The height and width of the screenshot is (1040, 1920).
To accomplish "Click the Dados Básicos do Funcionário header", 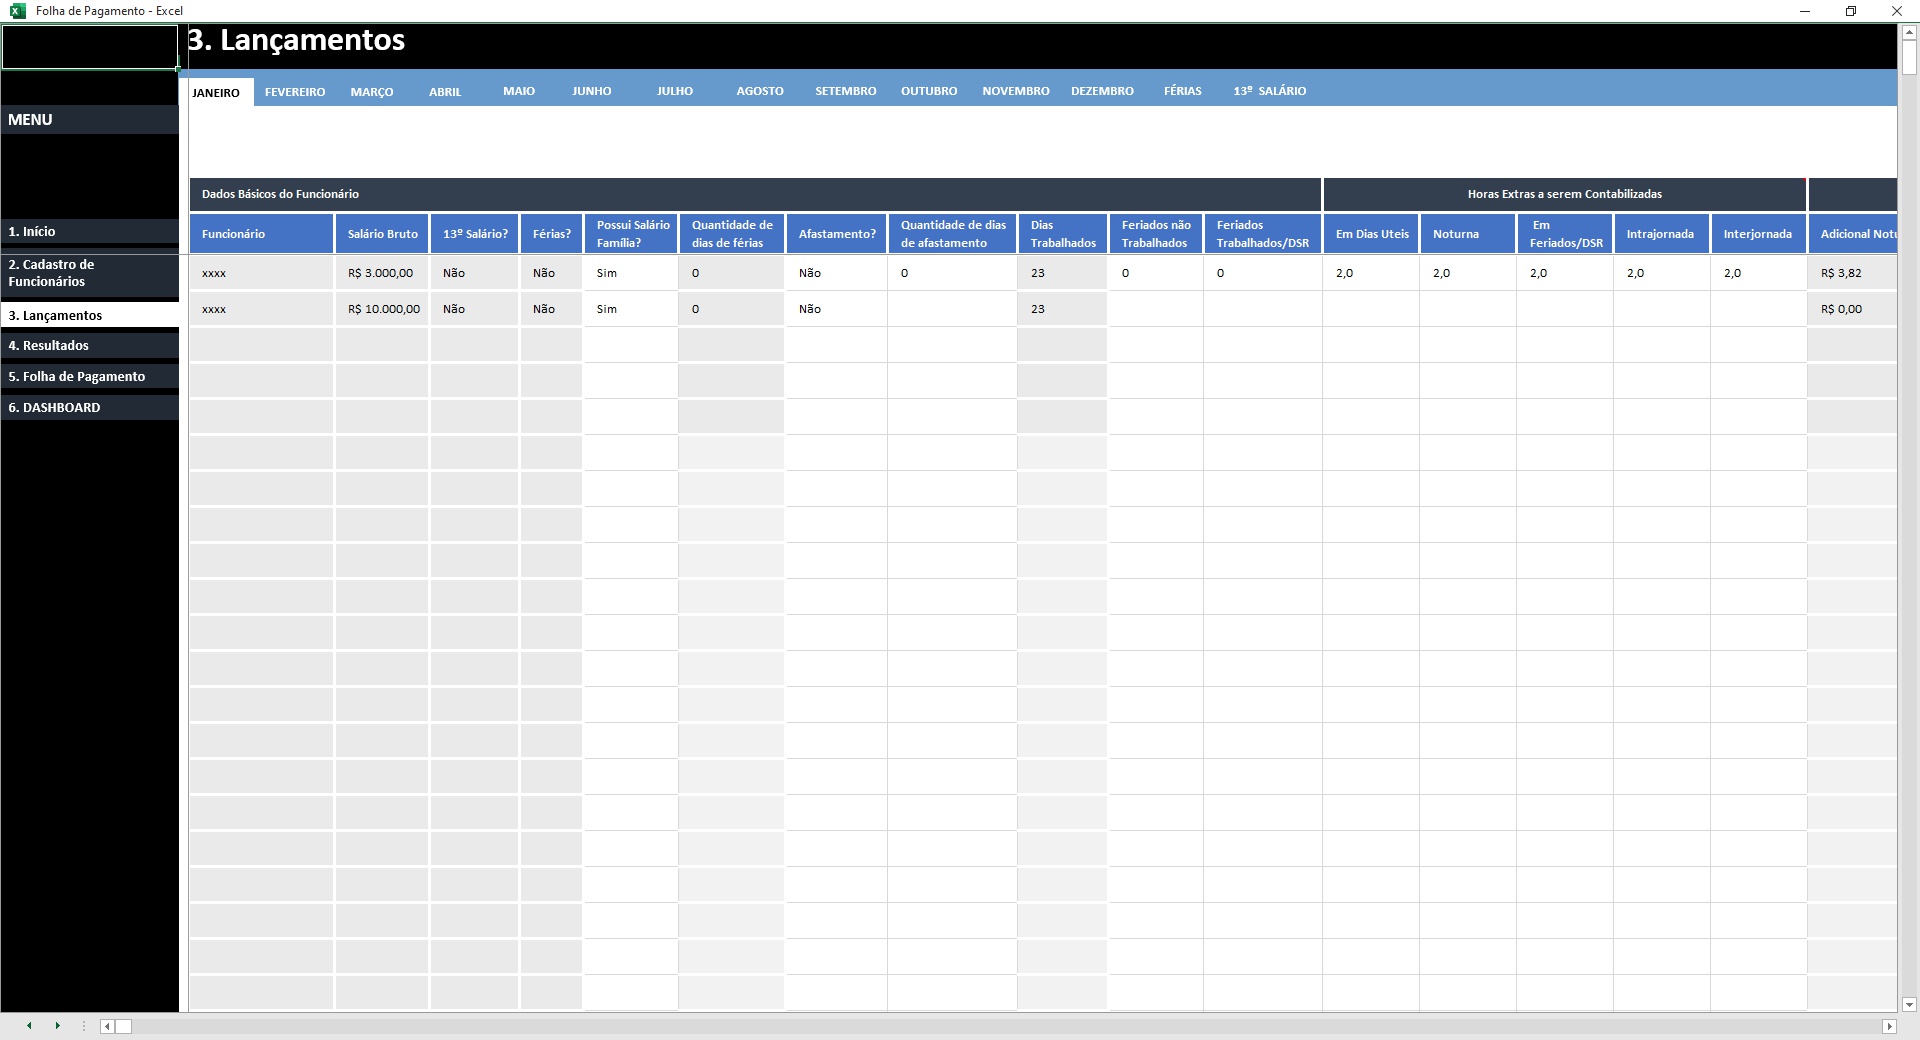I will point(755,194).
